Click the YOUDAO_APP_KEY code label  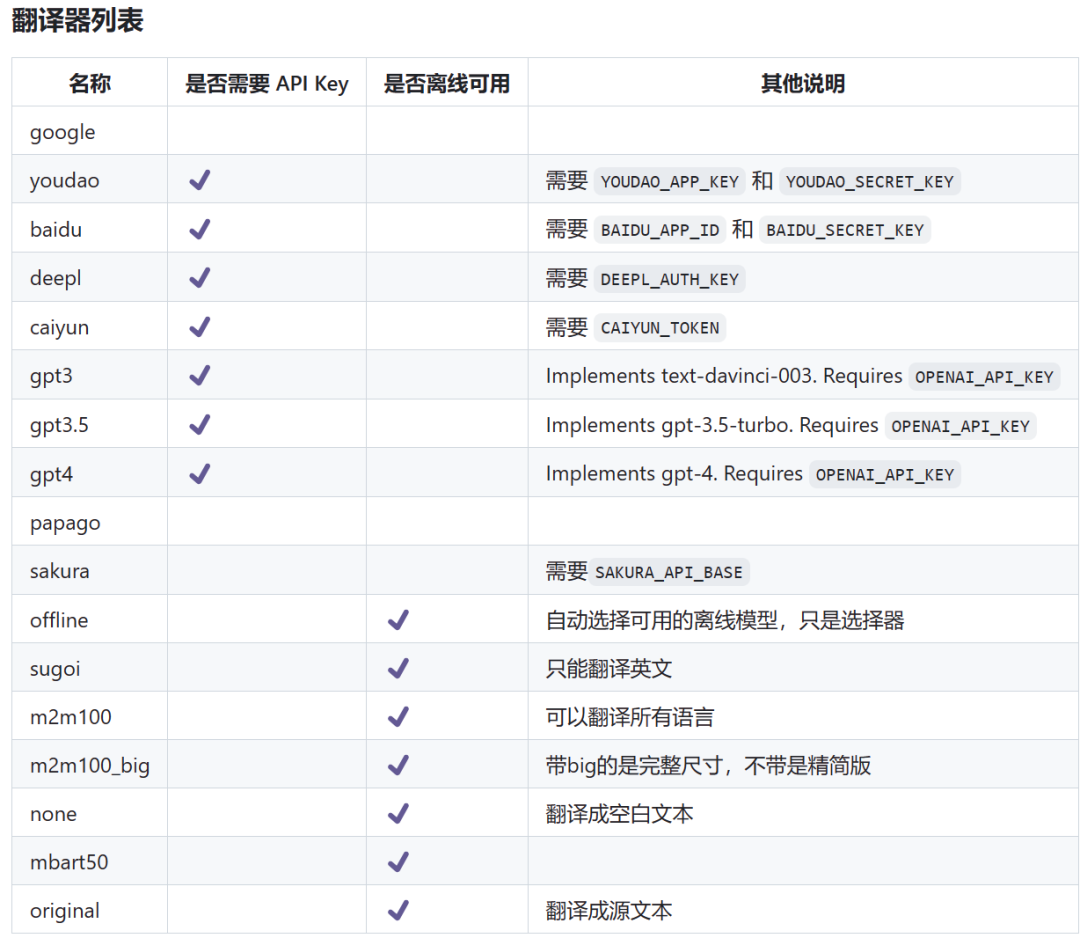(x=669, y=182)
